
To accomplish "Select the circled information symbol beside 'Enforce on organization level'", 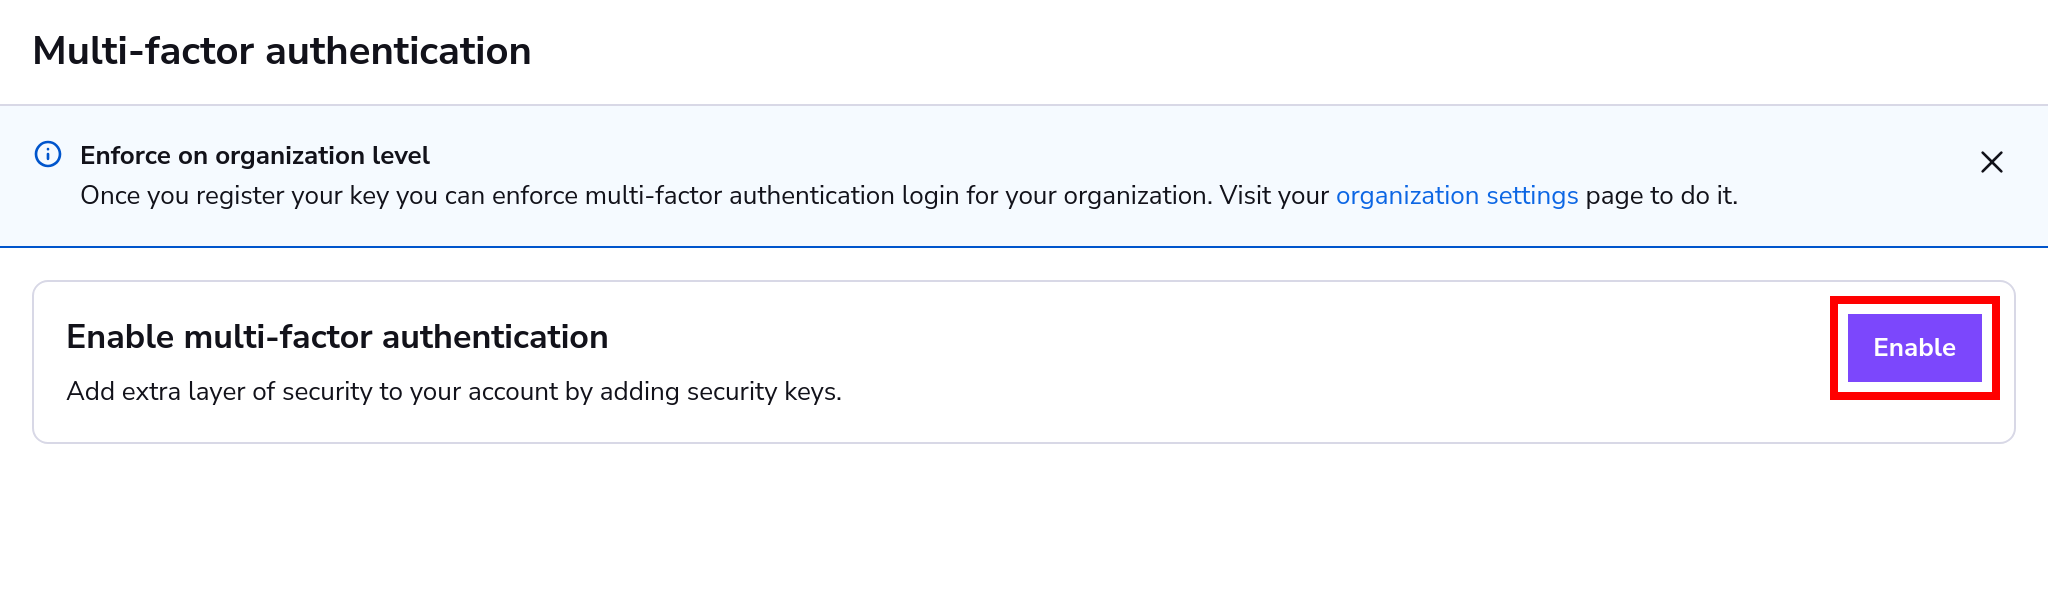I will pos(47,155).
